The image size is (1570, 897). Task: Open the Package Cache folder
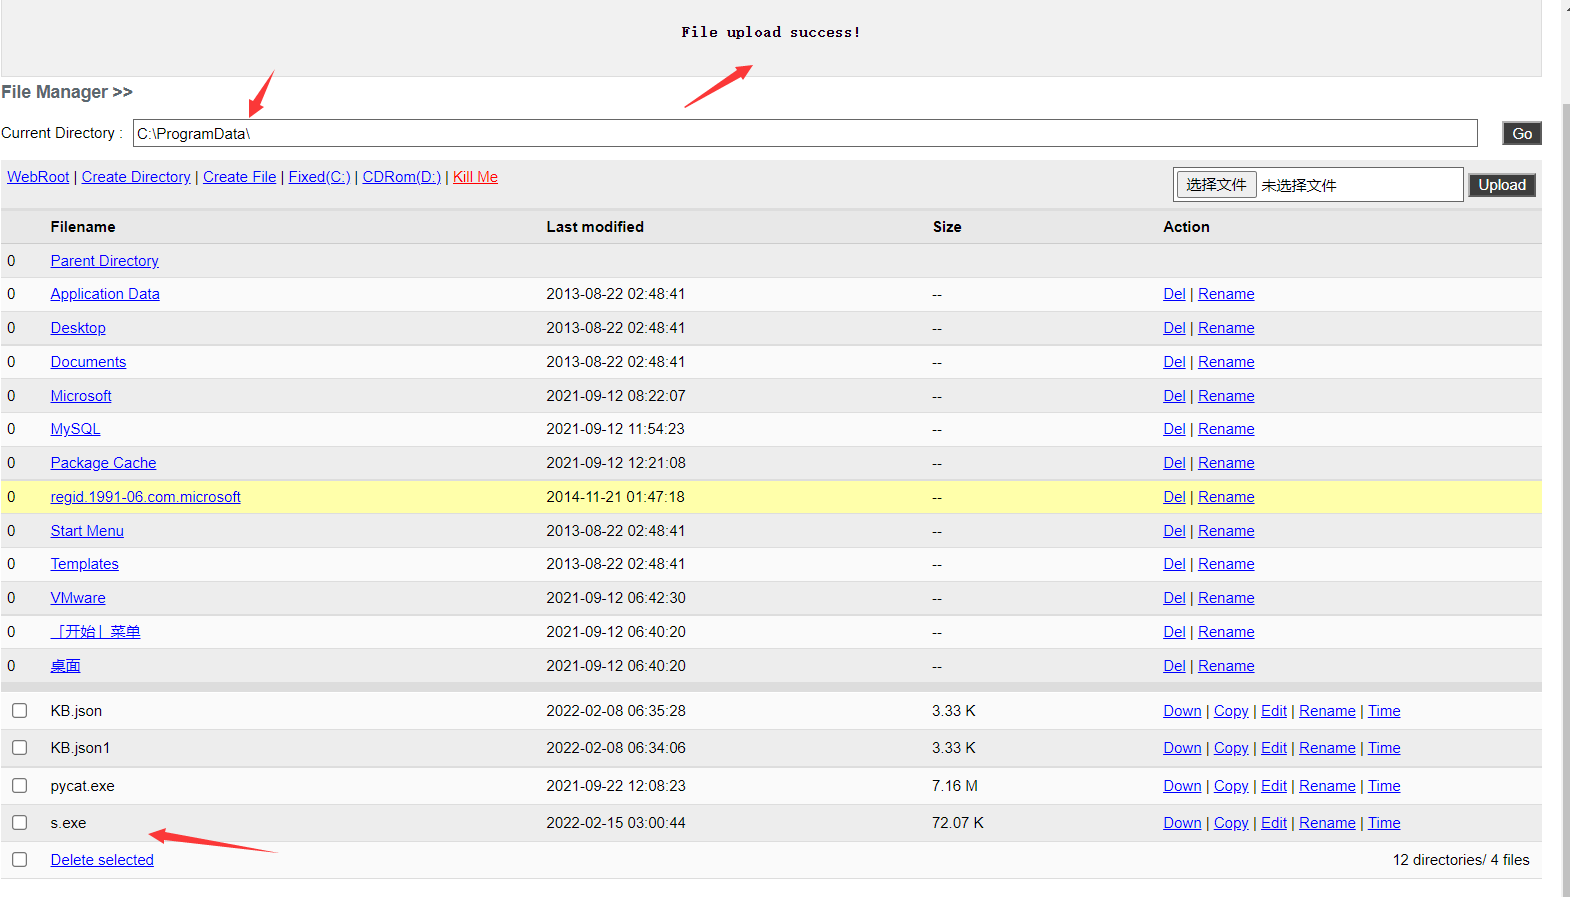point(103,463)
